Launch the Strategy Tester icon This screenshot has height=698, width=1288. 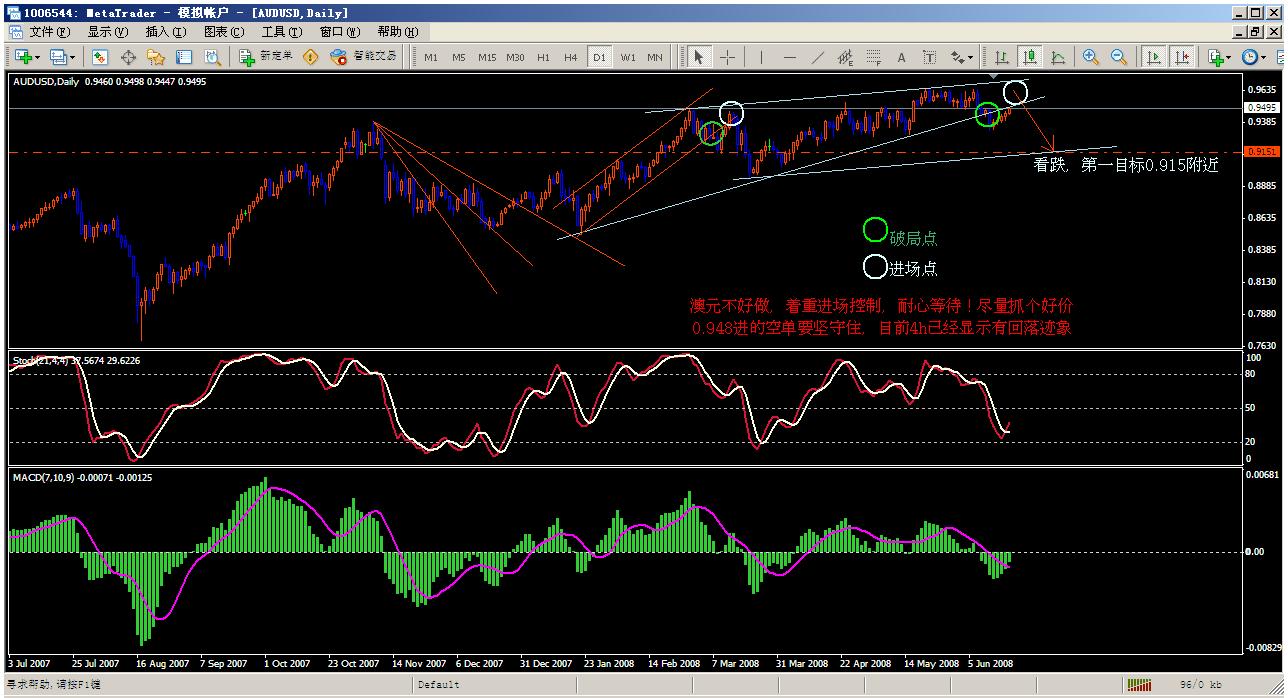[214, 57]
